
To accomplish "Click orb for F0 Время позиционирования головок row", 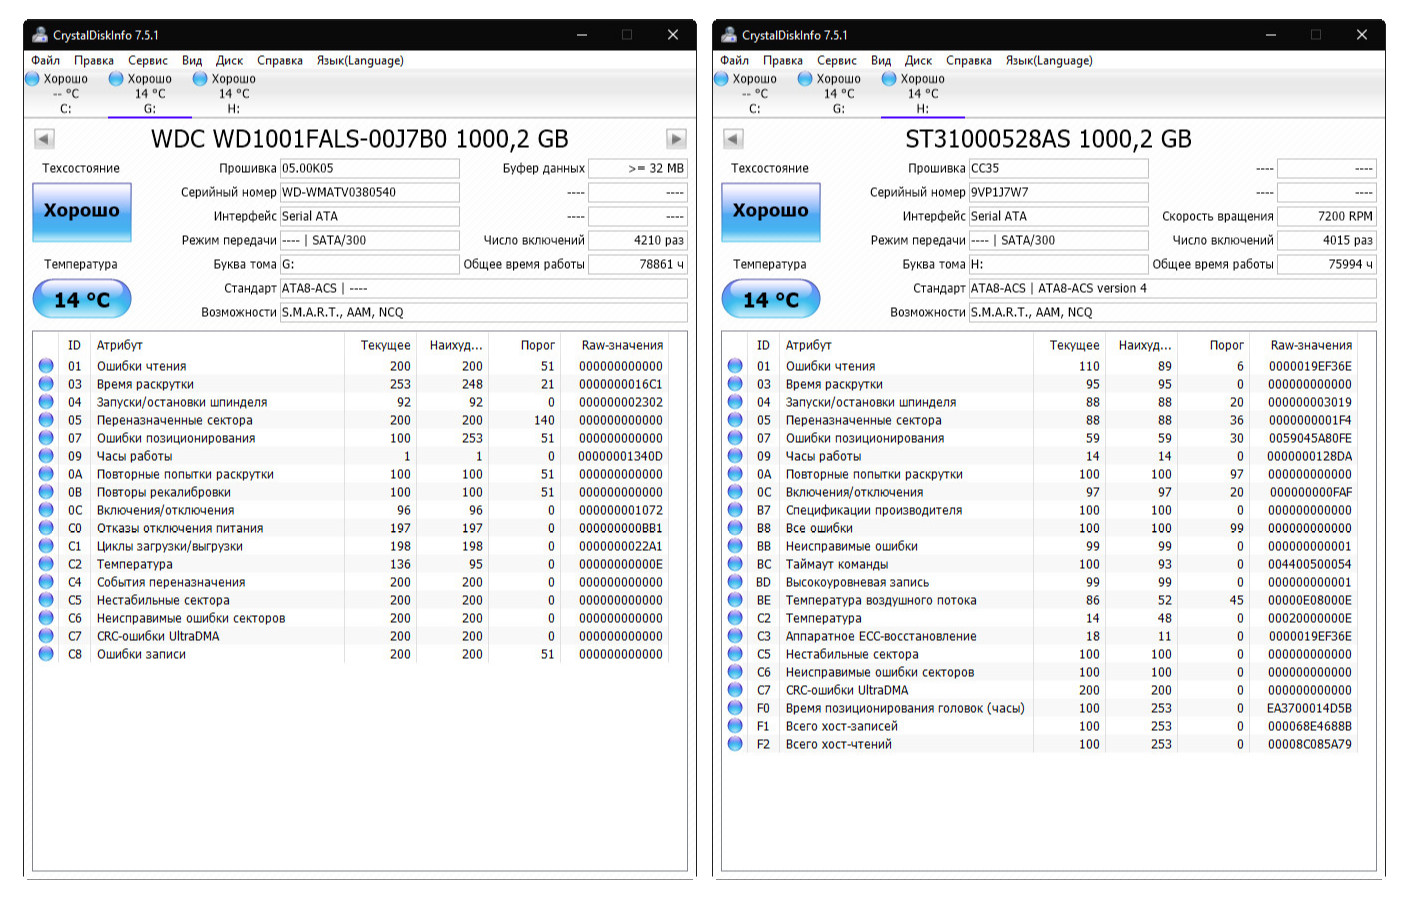I will coord(735,708).
